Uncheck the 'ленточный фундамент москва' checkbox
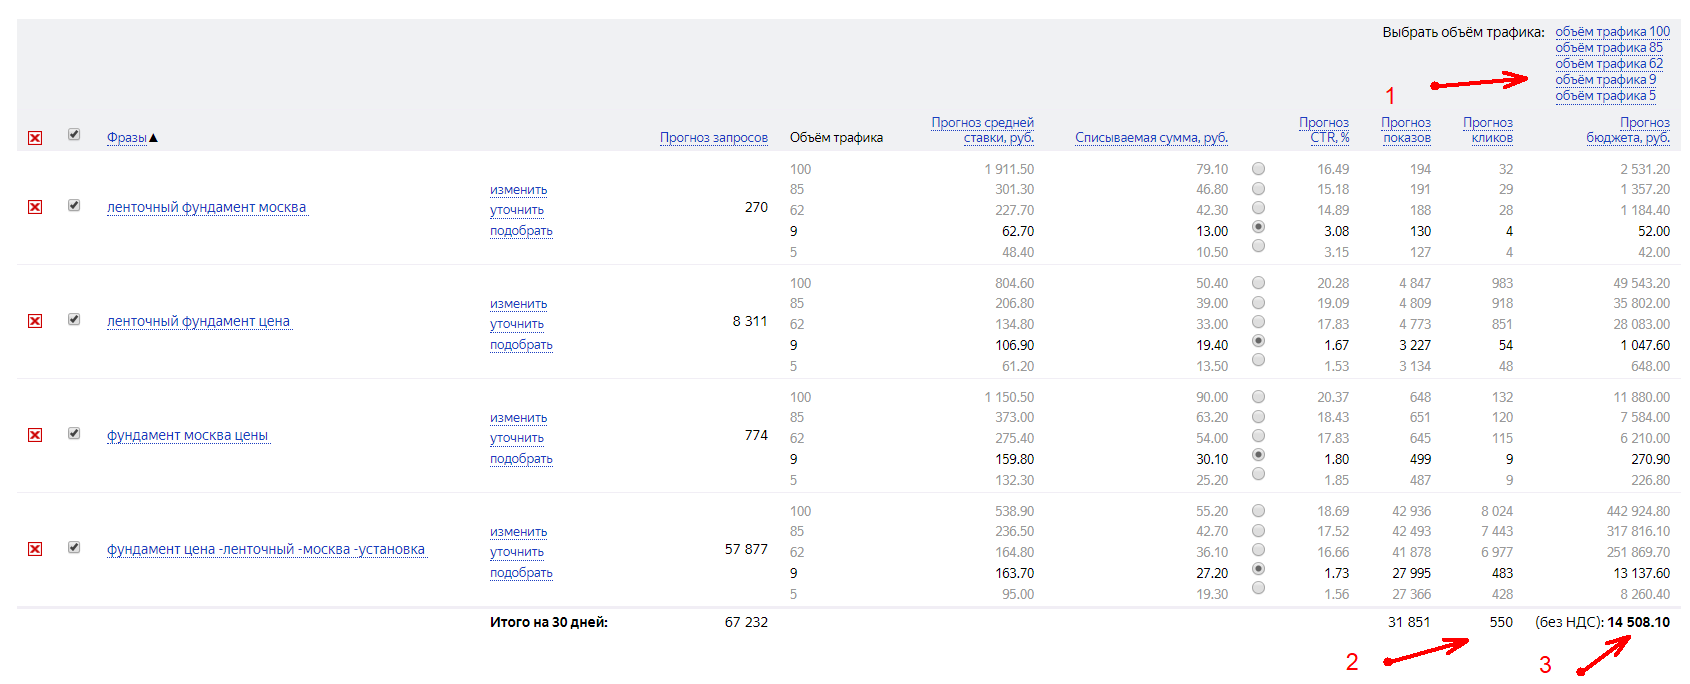 coord(74,205)
